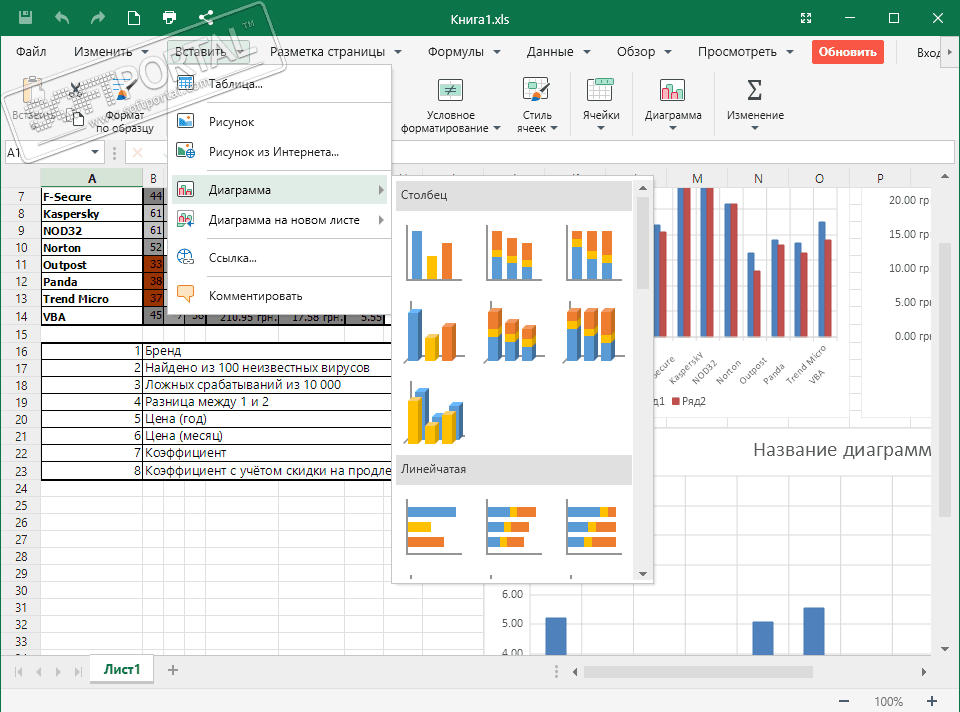
Task: Click the Share icon in title bar
Action: click(206, 17)
